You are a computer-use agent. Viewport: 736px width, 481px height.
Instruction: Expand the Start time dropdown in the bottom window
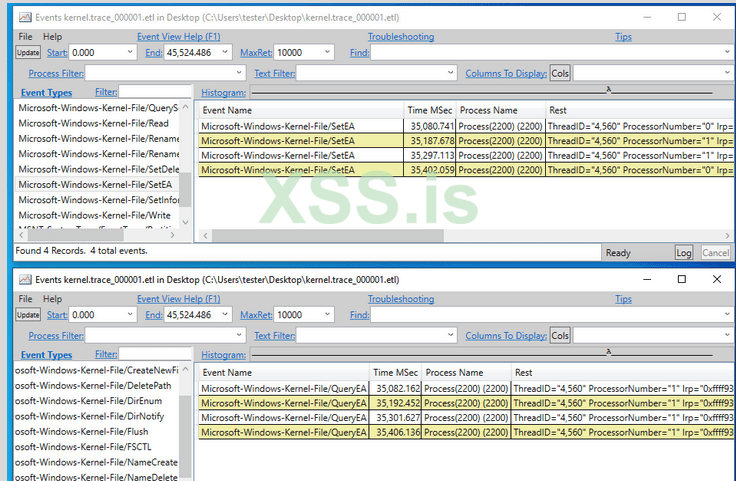(130, 314)
